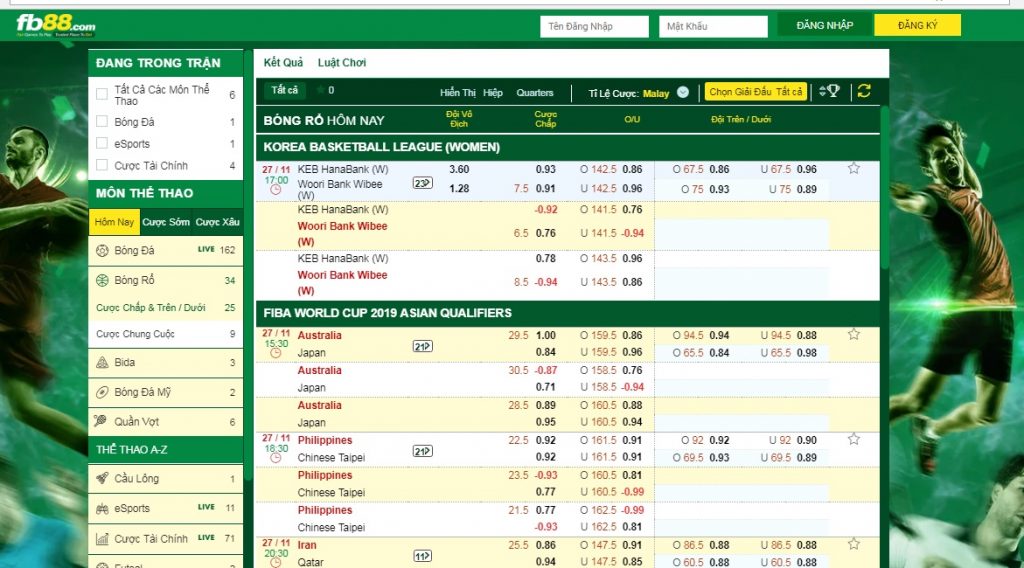Screen dimensions: 1024x568
Task: Click the Bida billiards icon
Action: (102, 362)
